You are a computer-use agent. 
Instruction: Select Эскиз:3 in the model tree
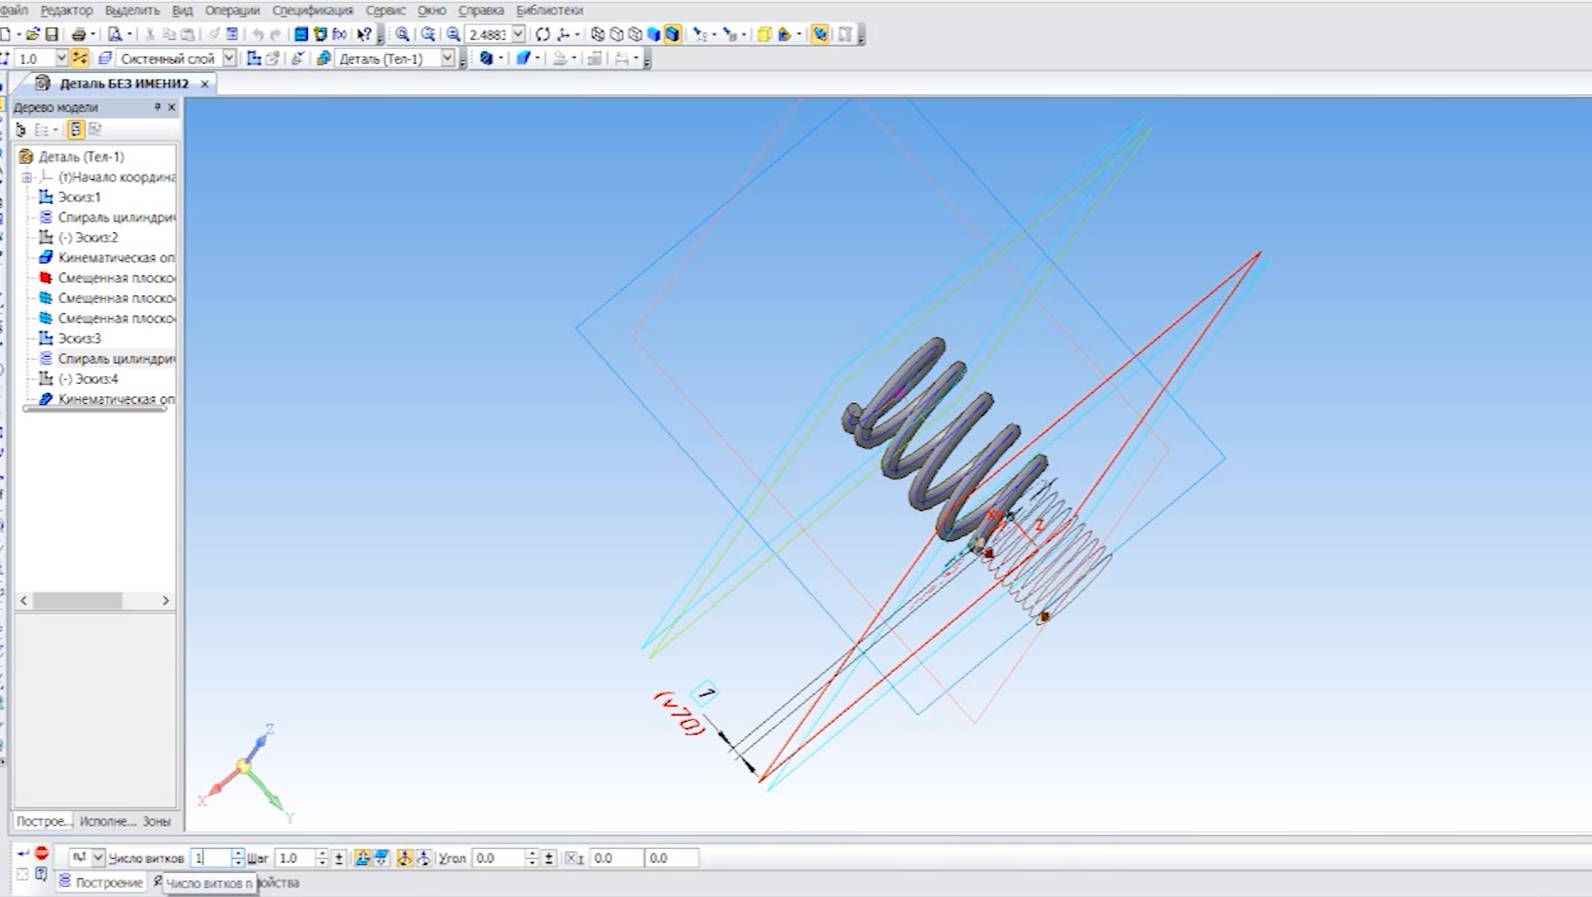(79, 338)
